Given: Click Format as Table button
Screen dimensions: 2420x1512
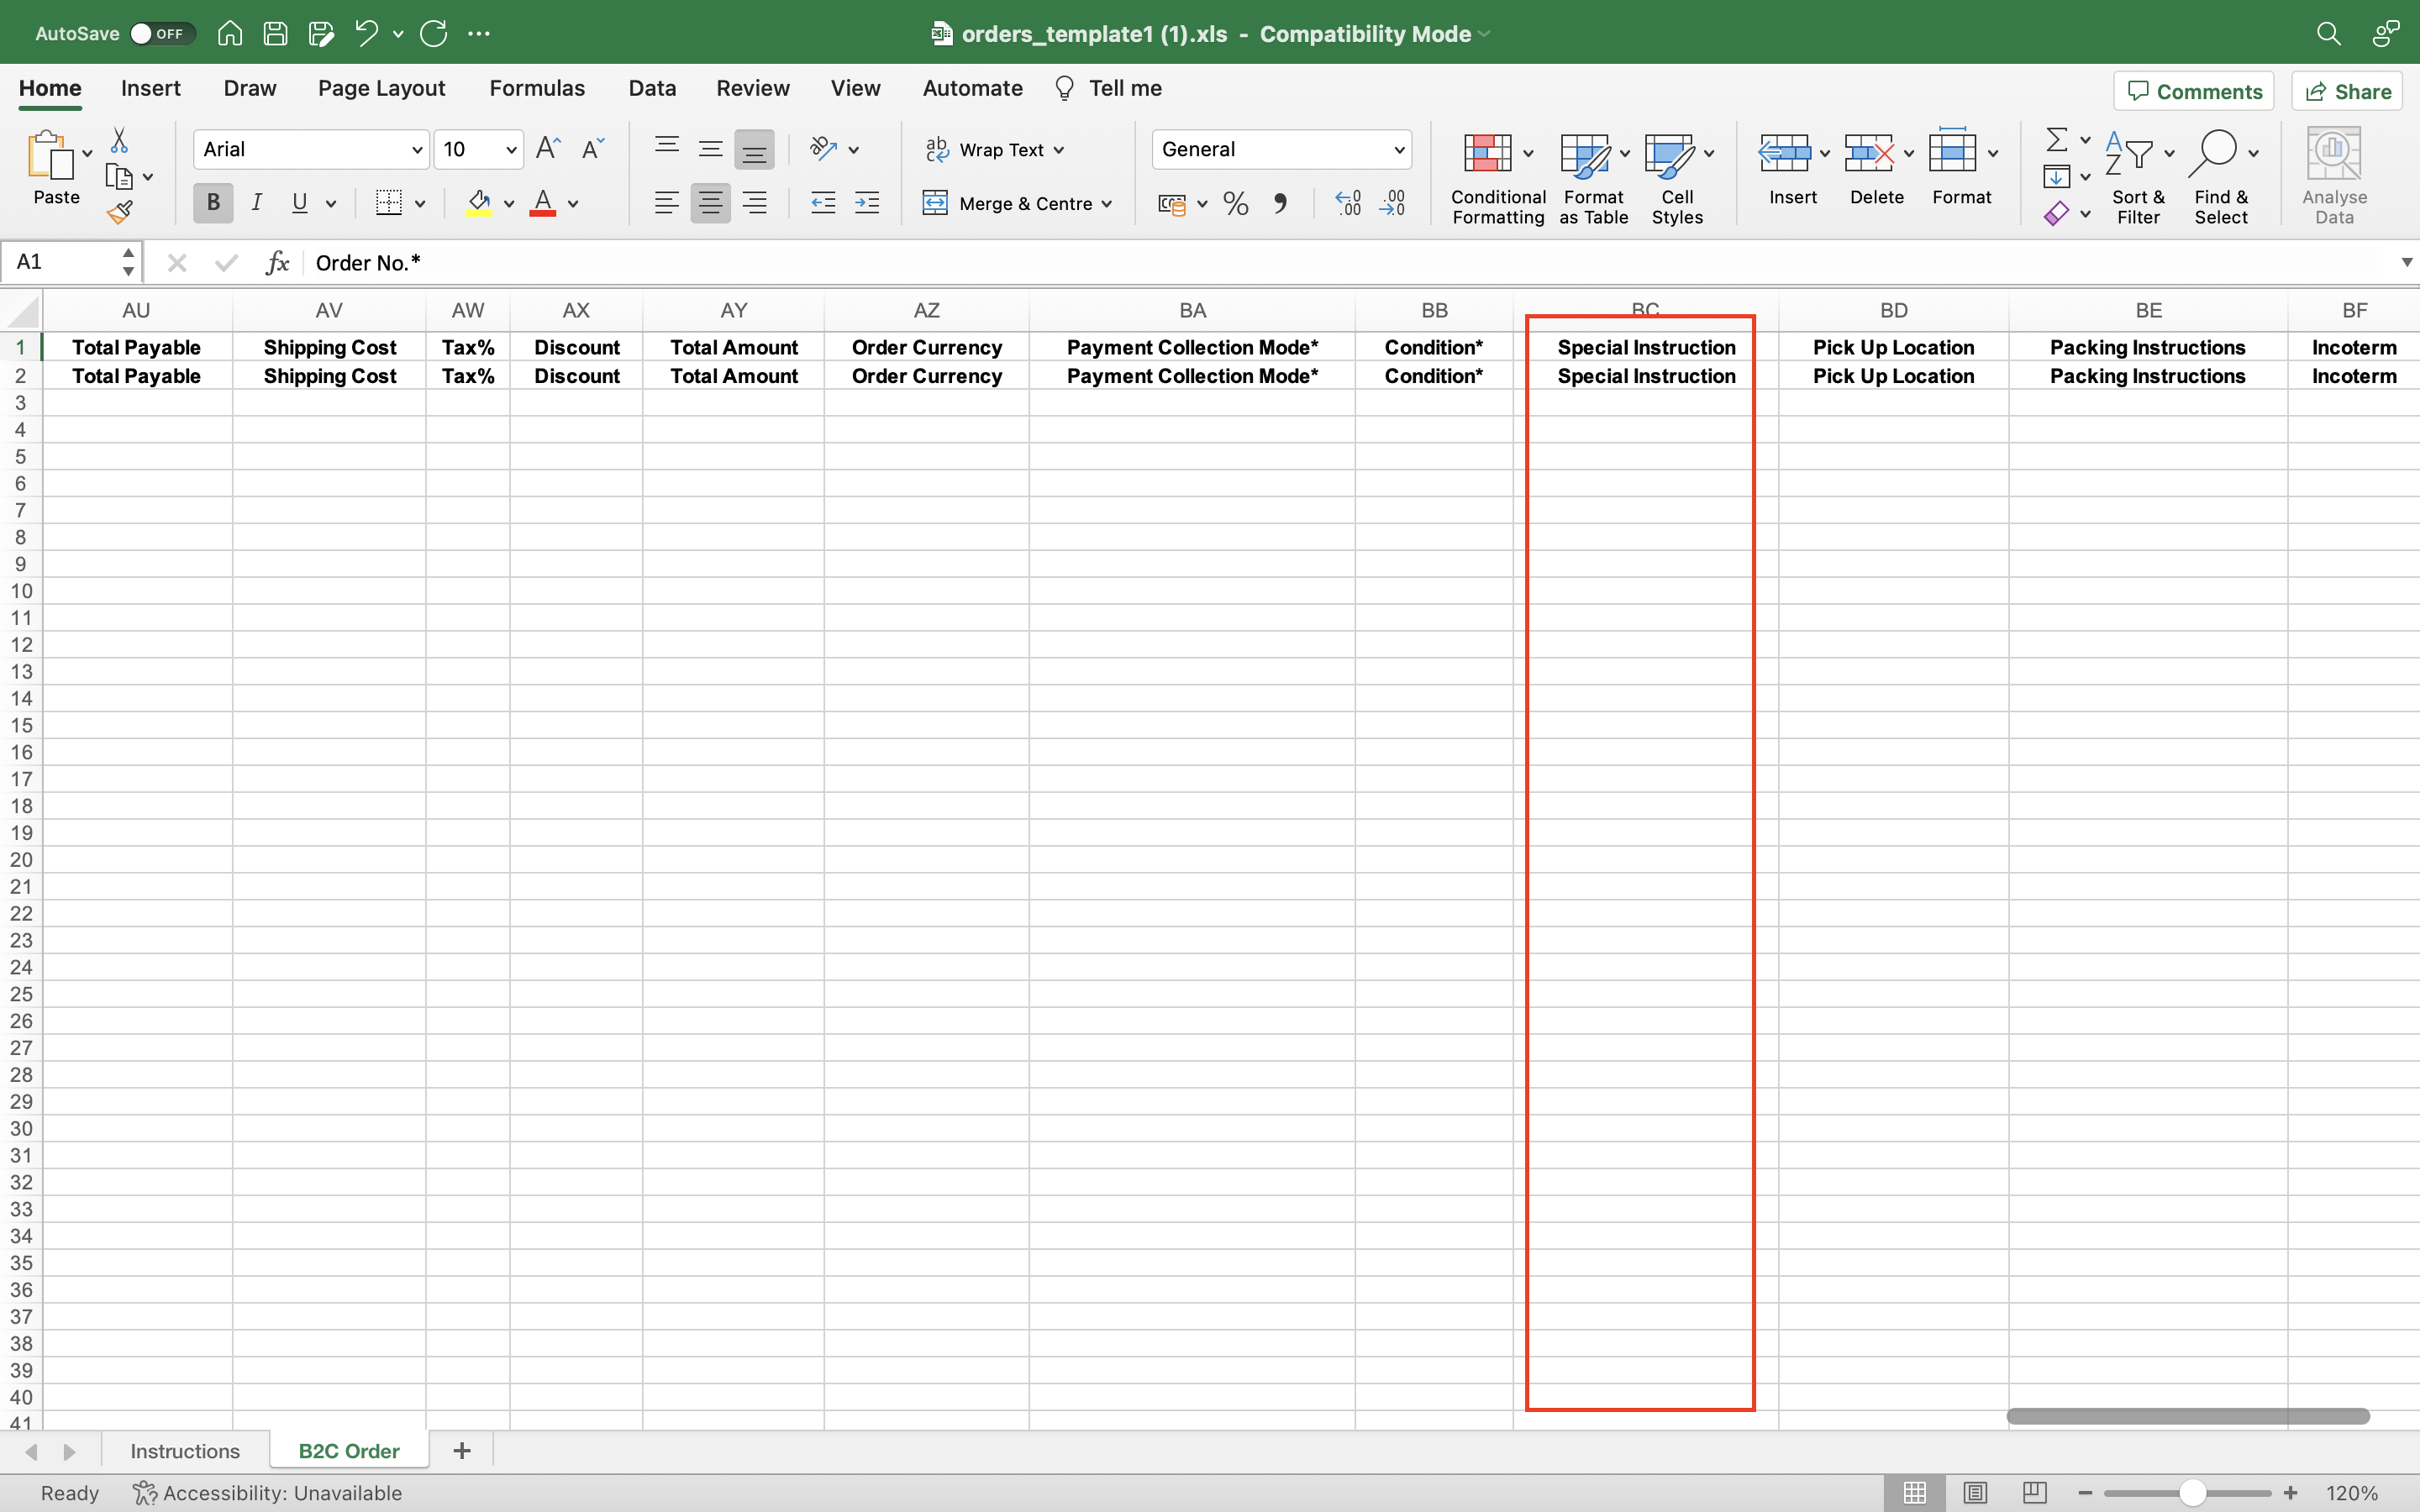Looking at the screenshot, I should pos(1594,176).
